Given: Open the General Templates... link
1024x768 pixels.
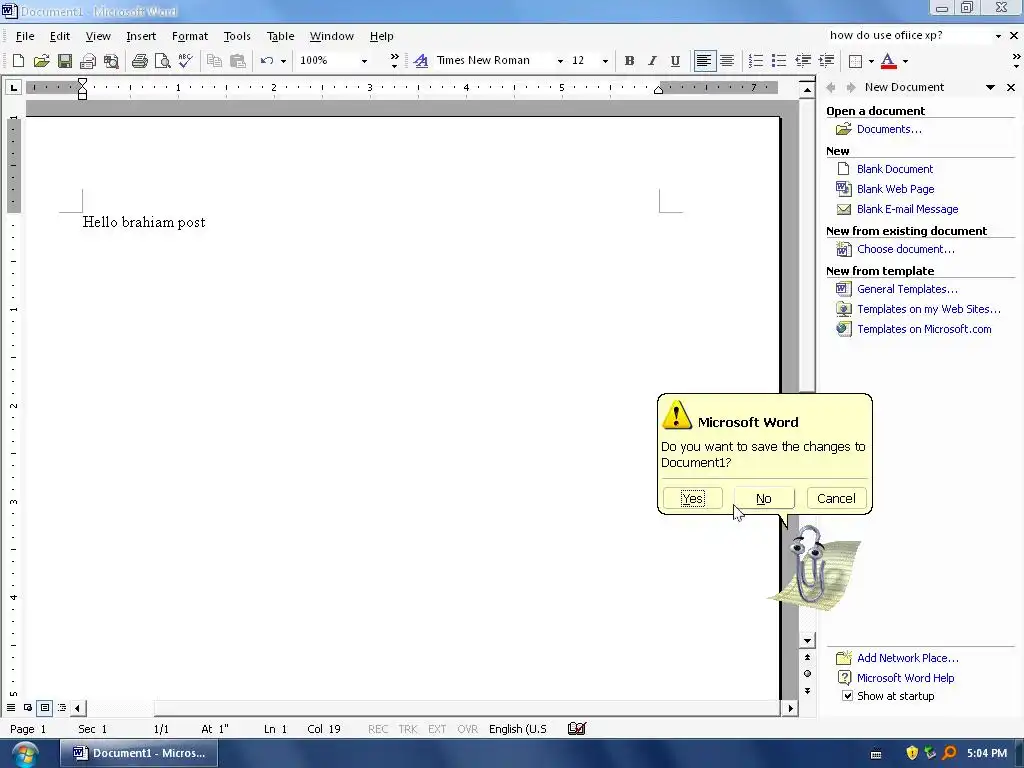Looking at the screenshot, I should pos(907,289).
